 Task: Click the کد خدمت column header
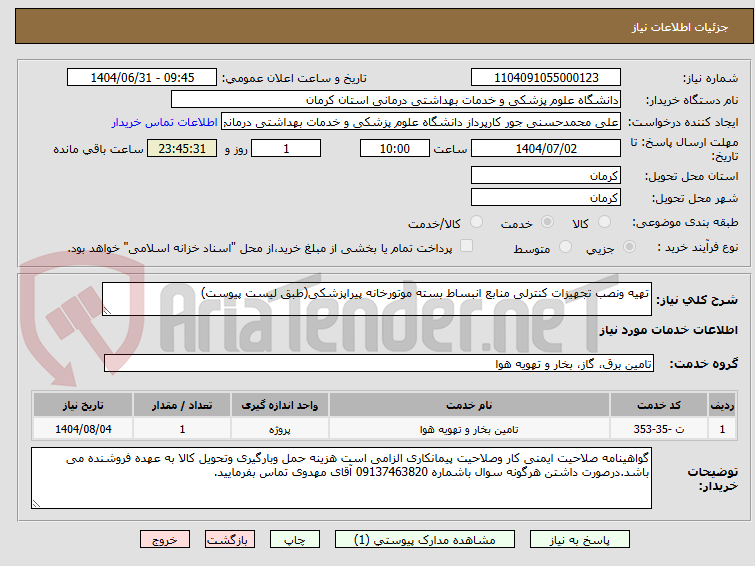pyautogui.click(x=658, y=405)
